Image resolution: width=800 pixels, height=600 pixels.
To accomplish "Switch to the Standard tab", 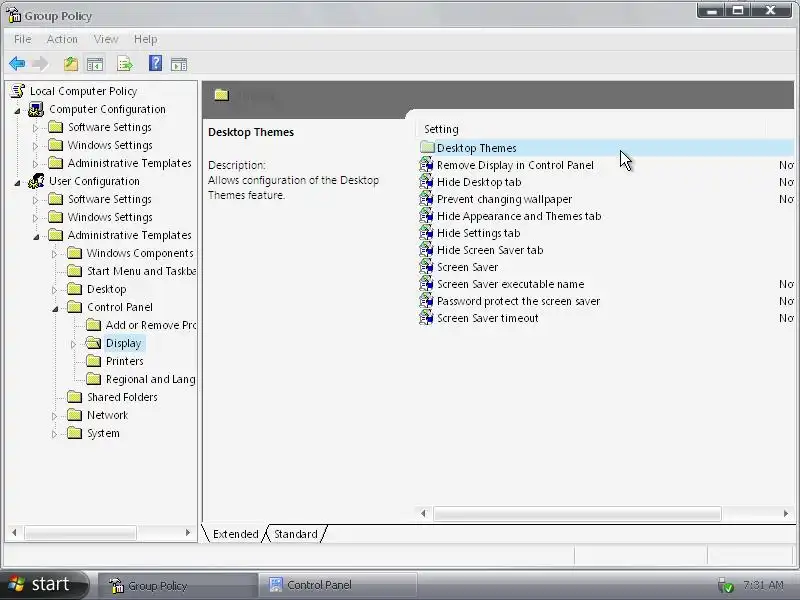I will pos(296,534).
